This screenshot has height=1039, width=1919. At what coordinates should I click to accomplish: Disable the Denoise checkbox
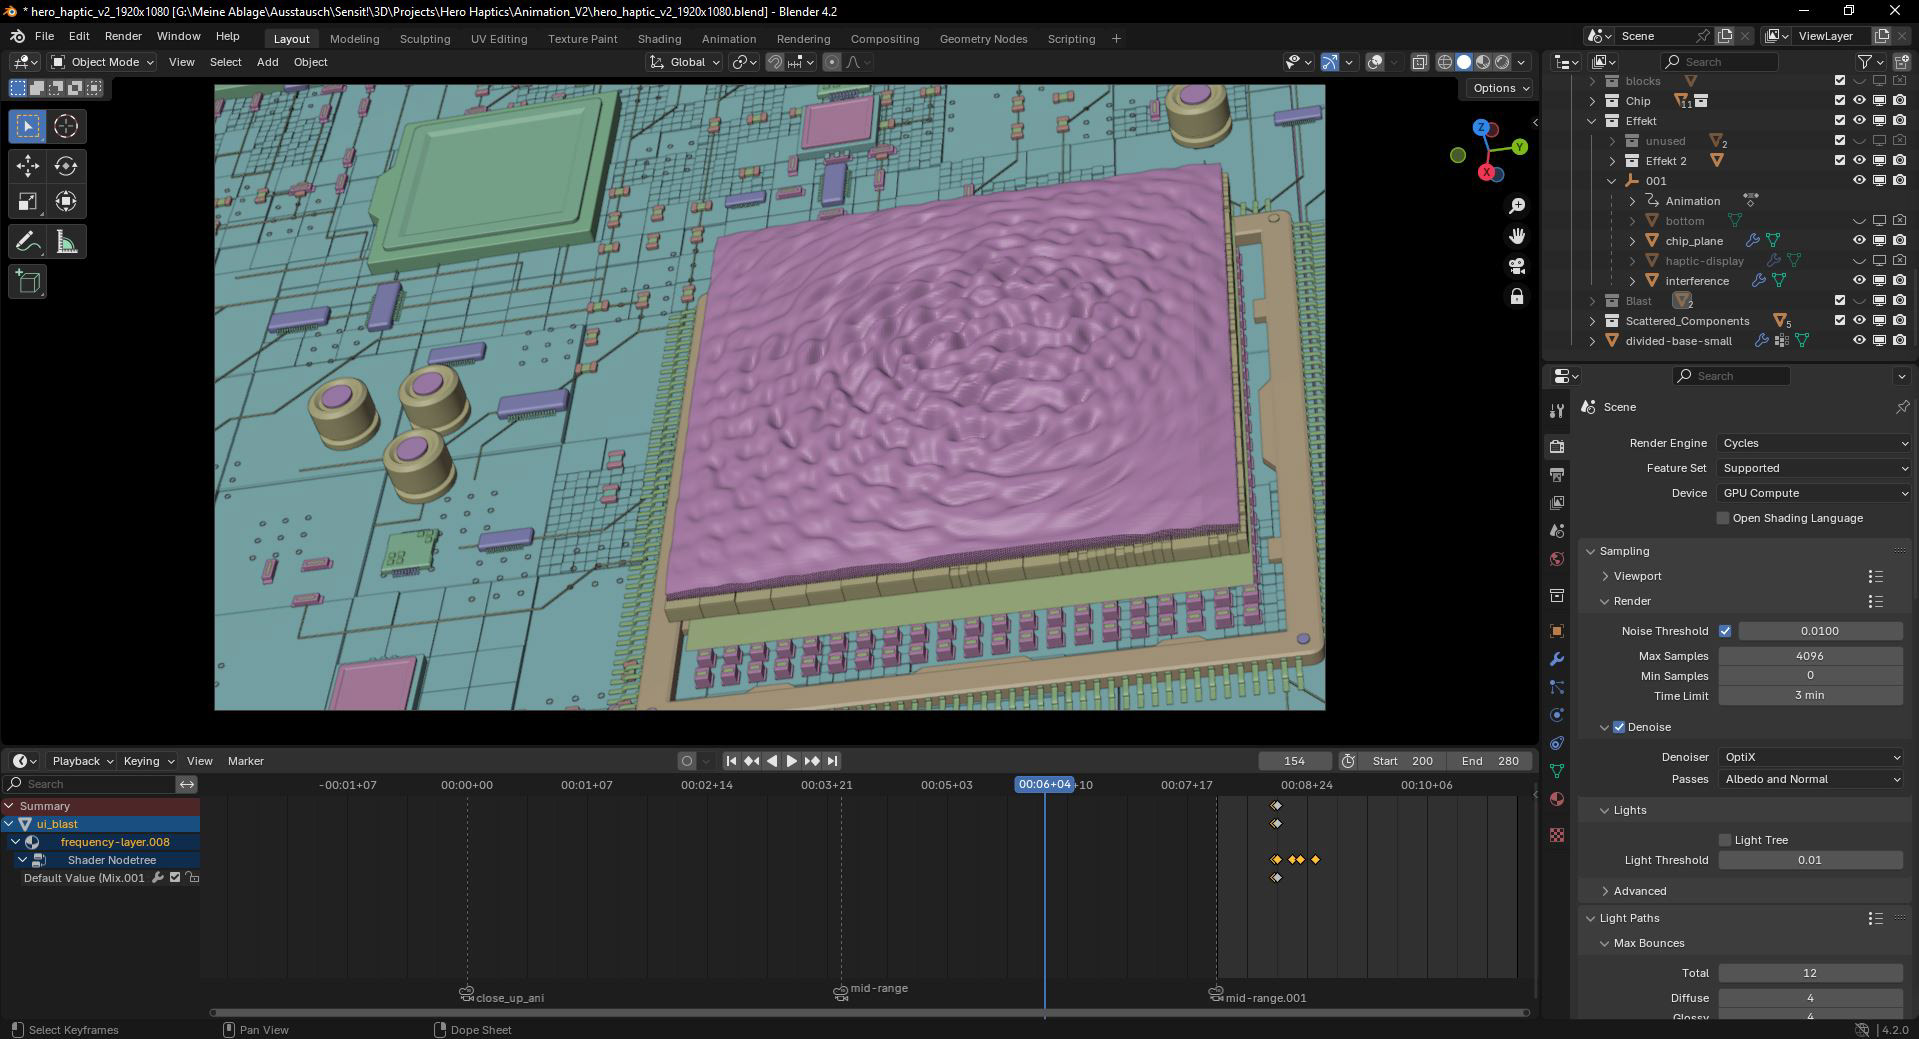tap(1619, 727)
